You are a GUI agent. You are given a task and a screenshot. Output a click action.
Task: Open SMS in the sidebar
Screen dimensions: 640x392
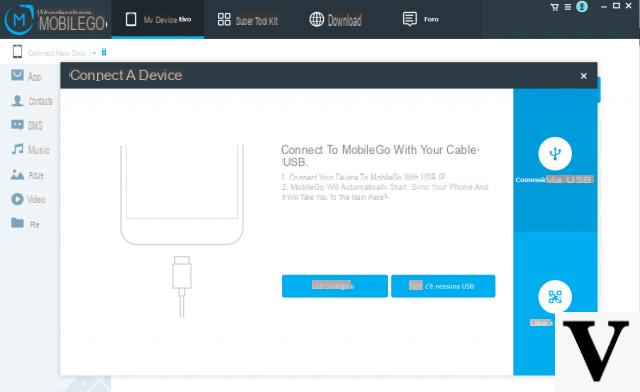[x=27, y=125]
